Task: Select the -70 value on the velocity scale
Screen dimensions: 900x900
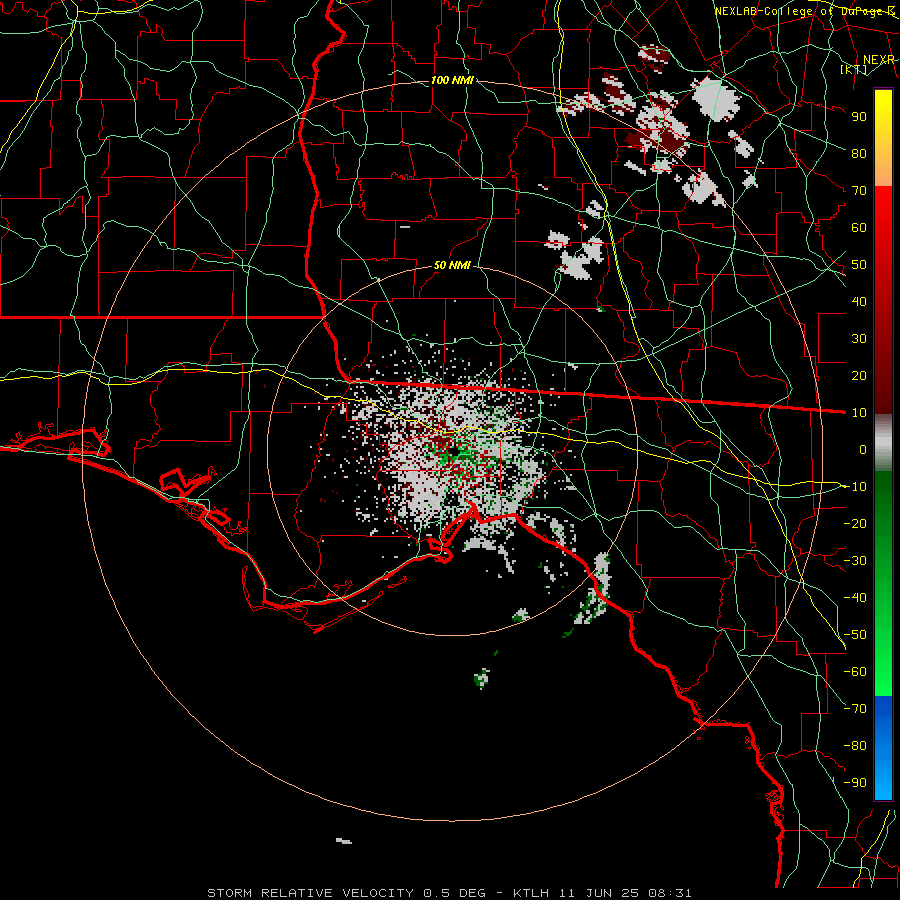Action: (855, 709)
